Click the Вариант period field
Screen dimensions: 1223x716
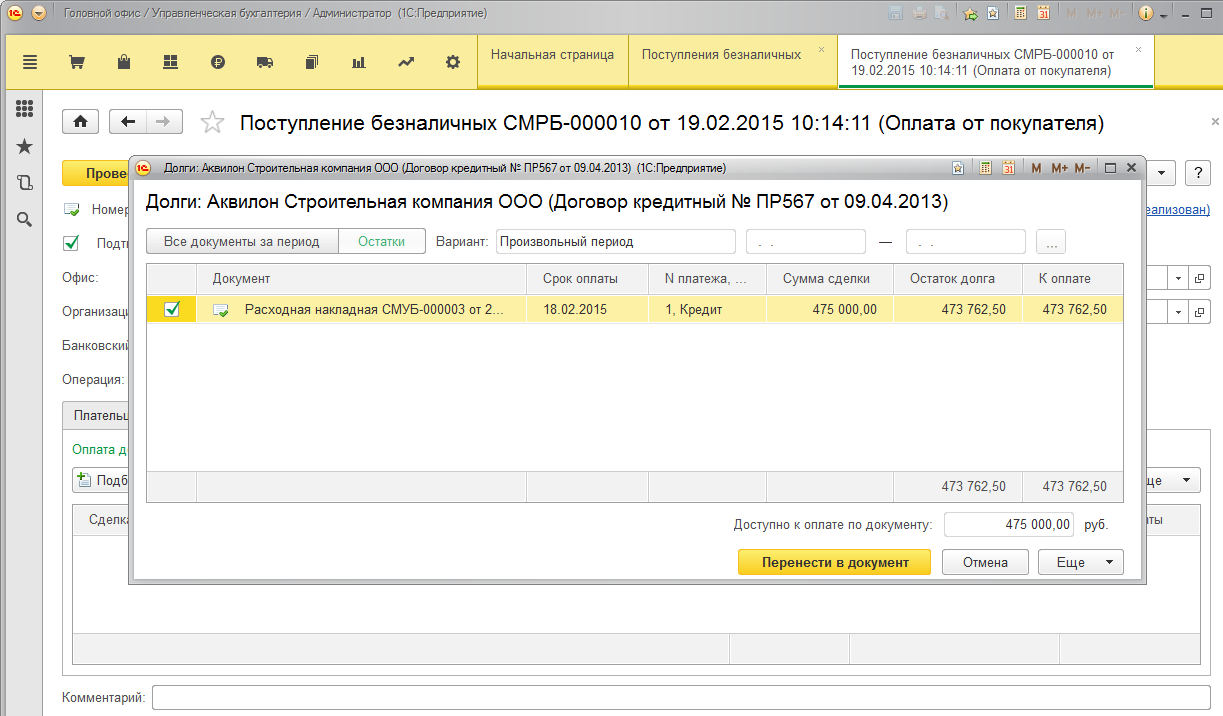[x=615, y=241]
